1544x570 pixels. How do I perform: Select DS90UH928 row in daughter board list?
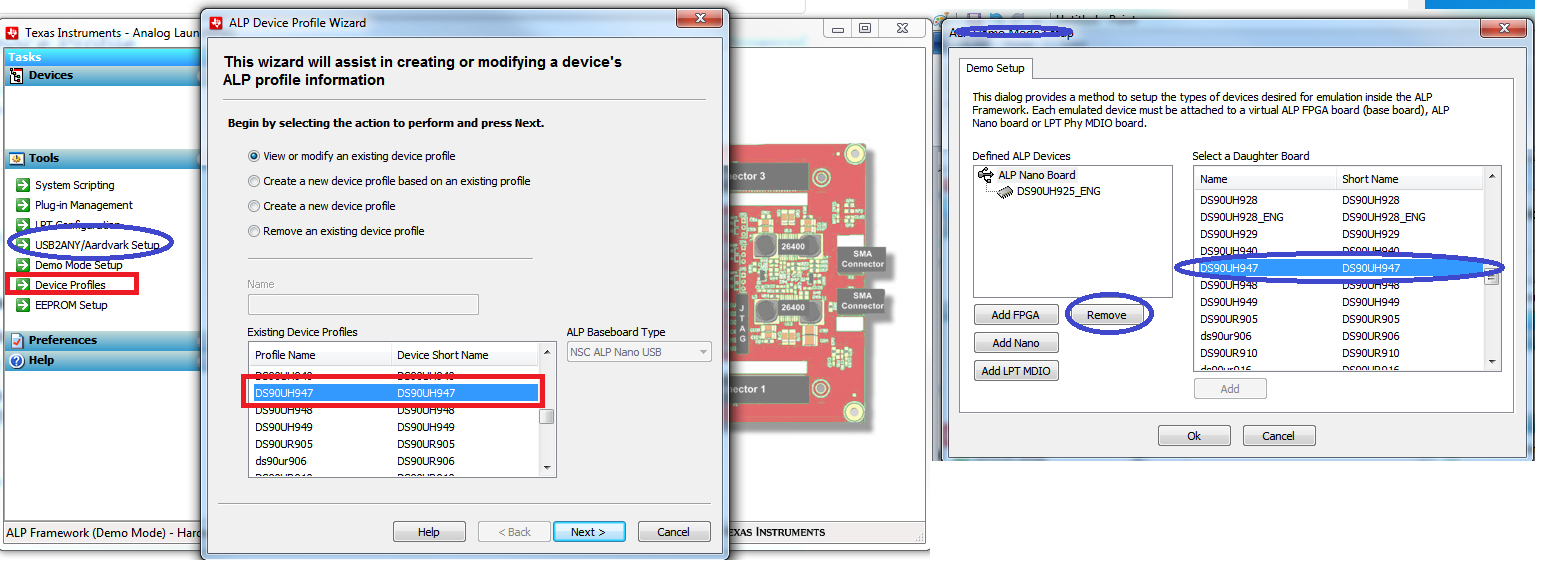tap(1340, 200)
